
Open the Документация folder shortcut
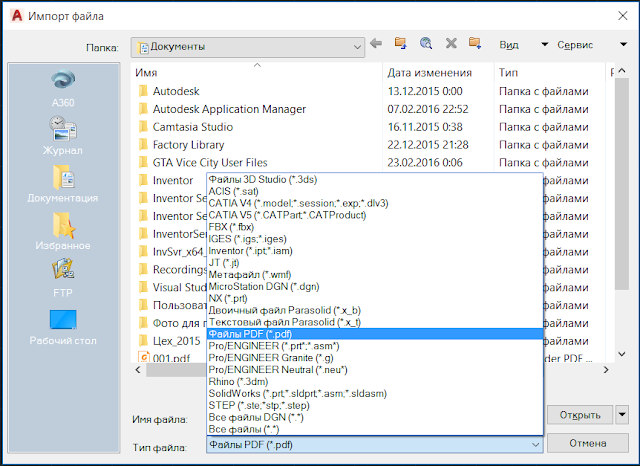pos(63,183)
